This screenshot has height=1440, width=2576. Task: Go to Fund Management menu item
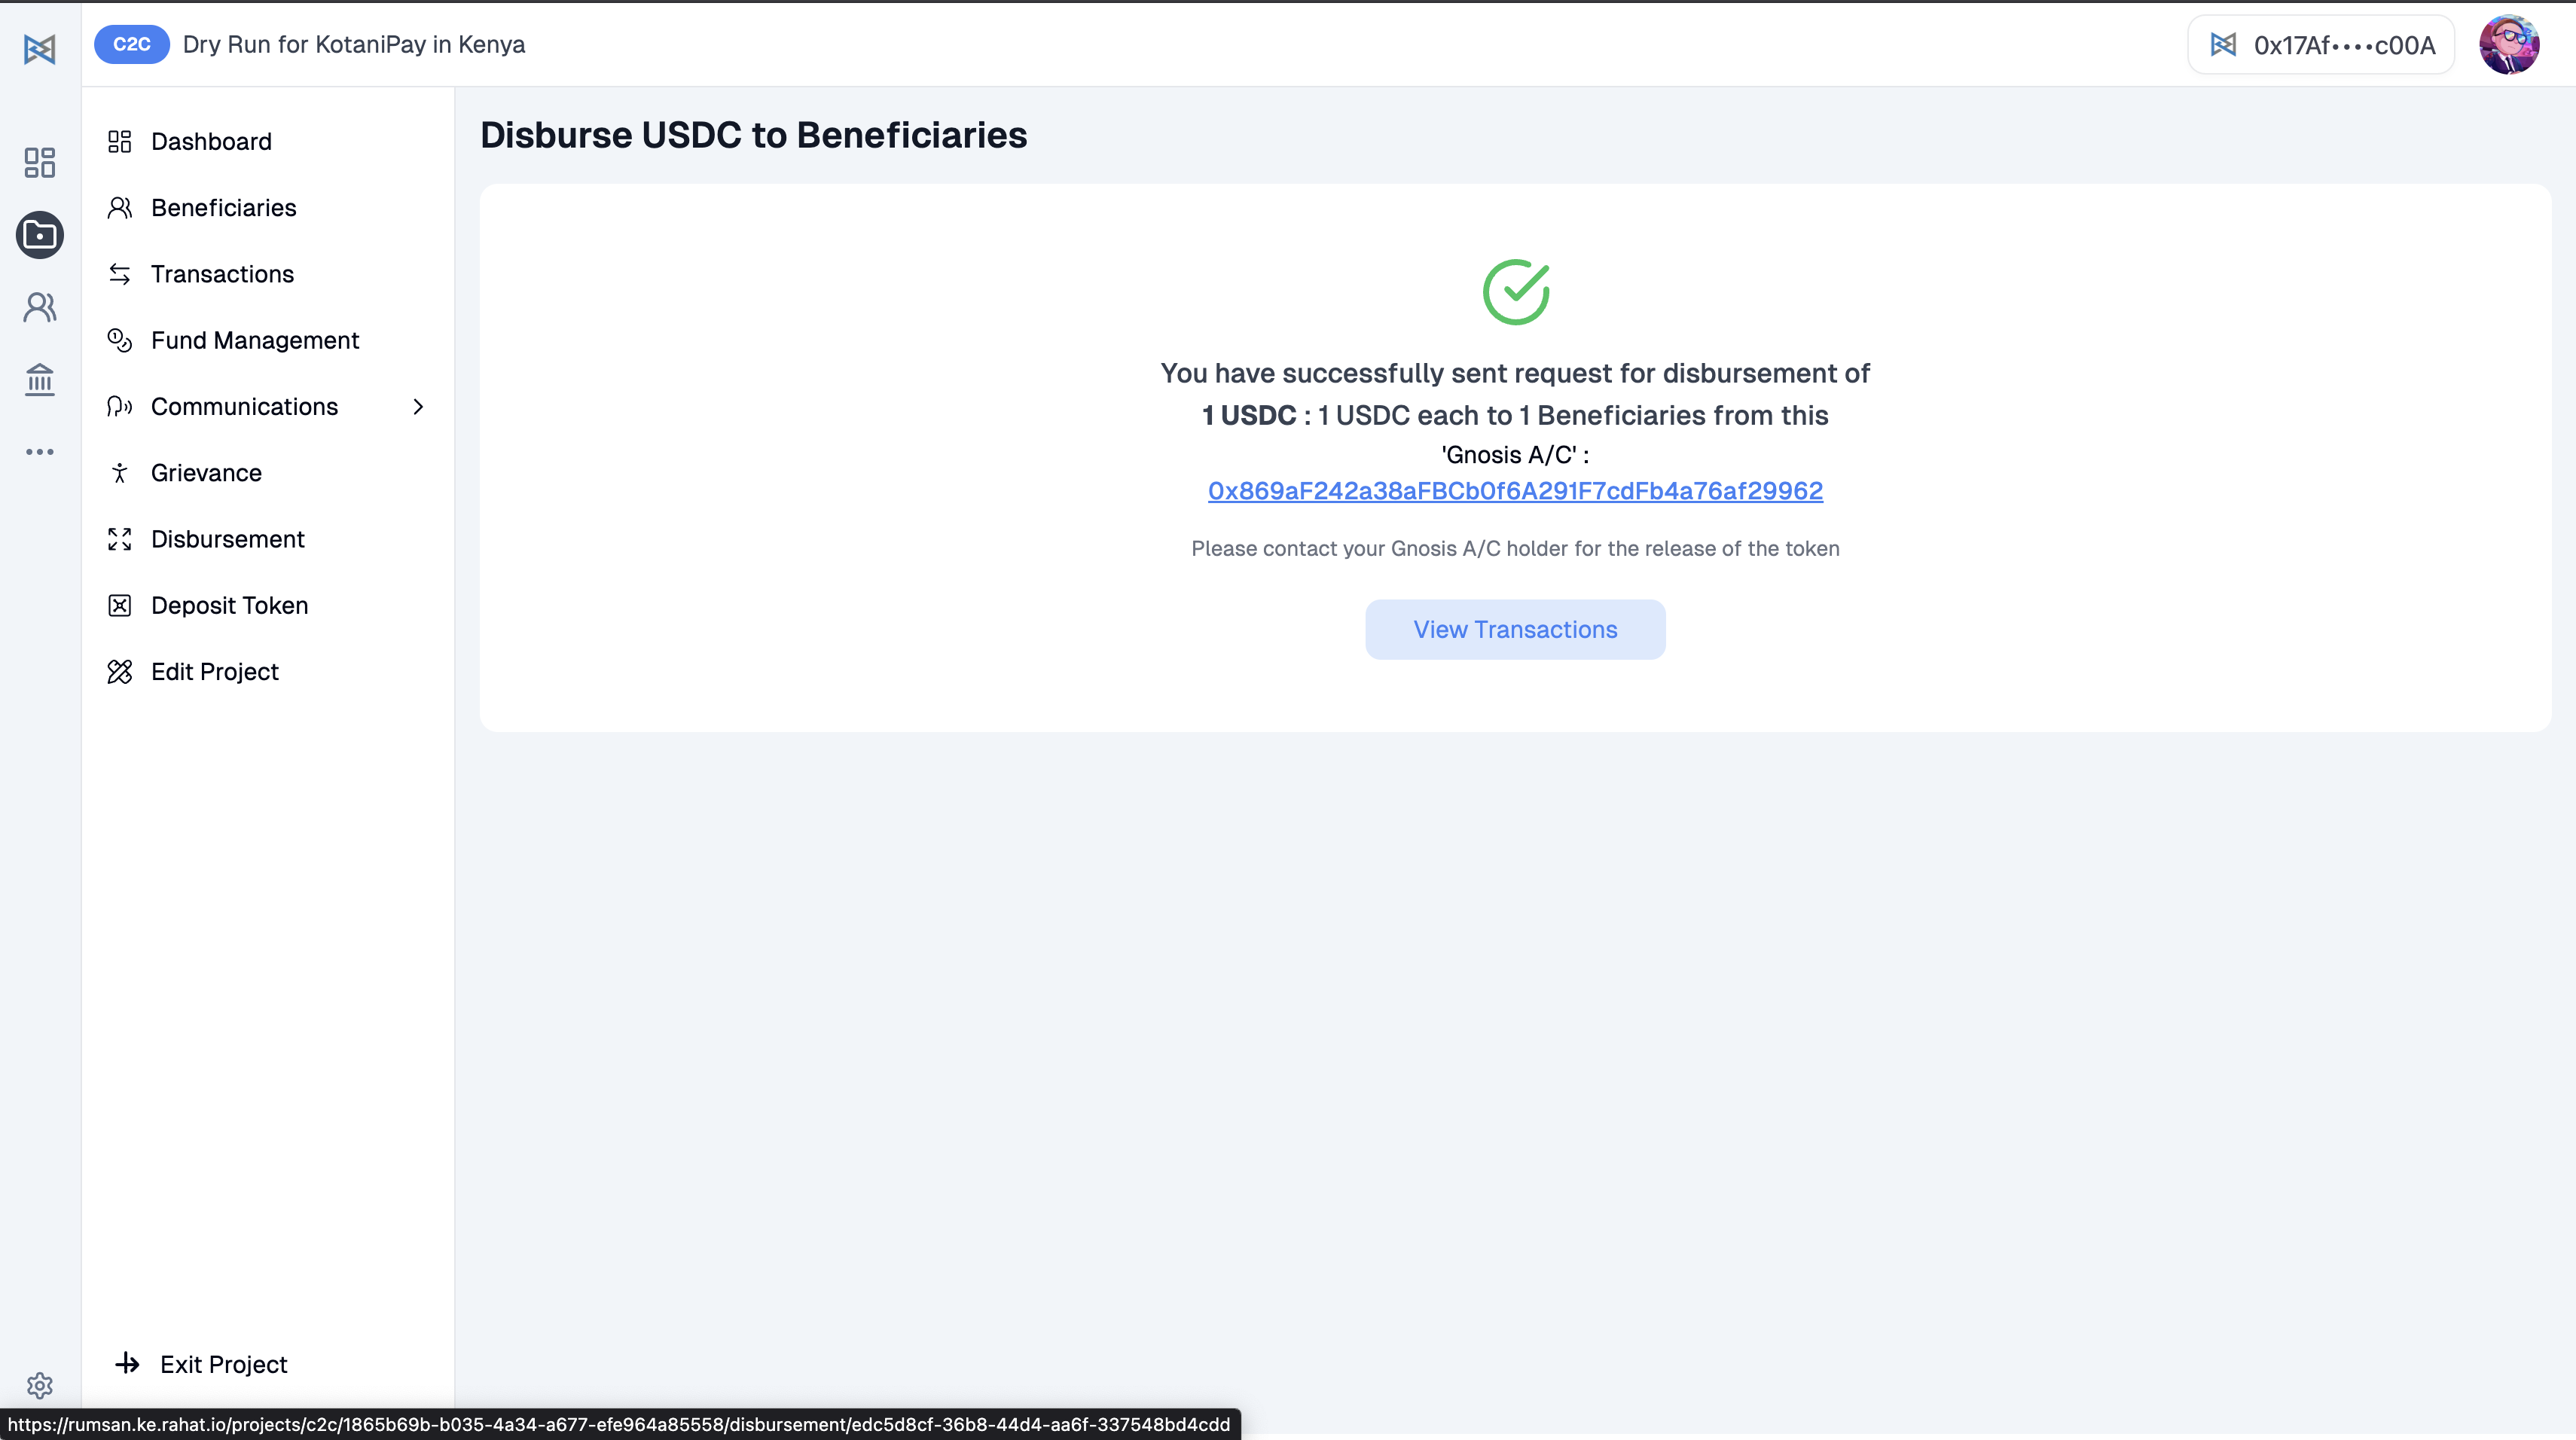click(x=254, y=340)
